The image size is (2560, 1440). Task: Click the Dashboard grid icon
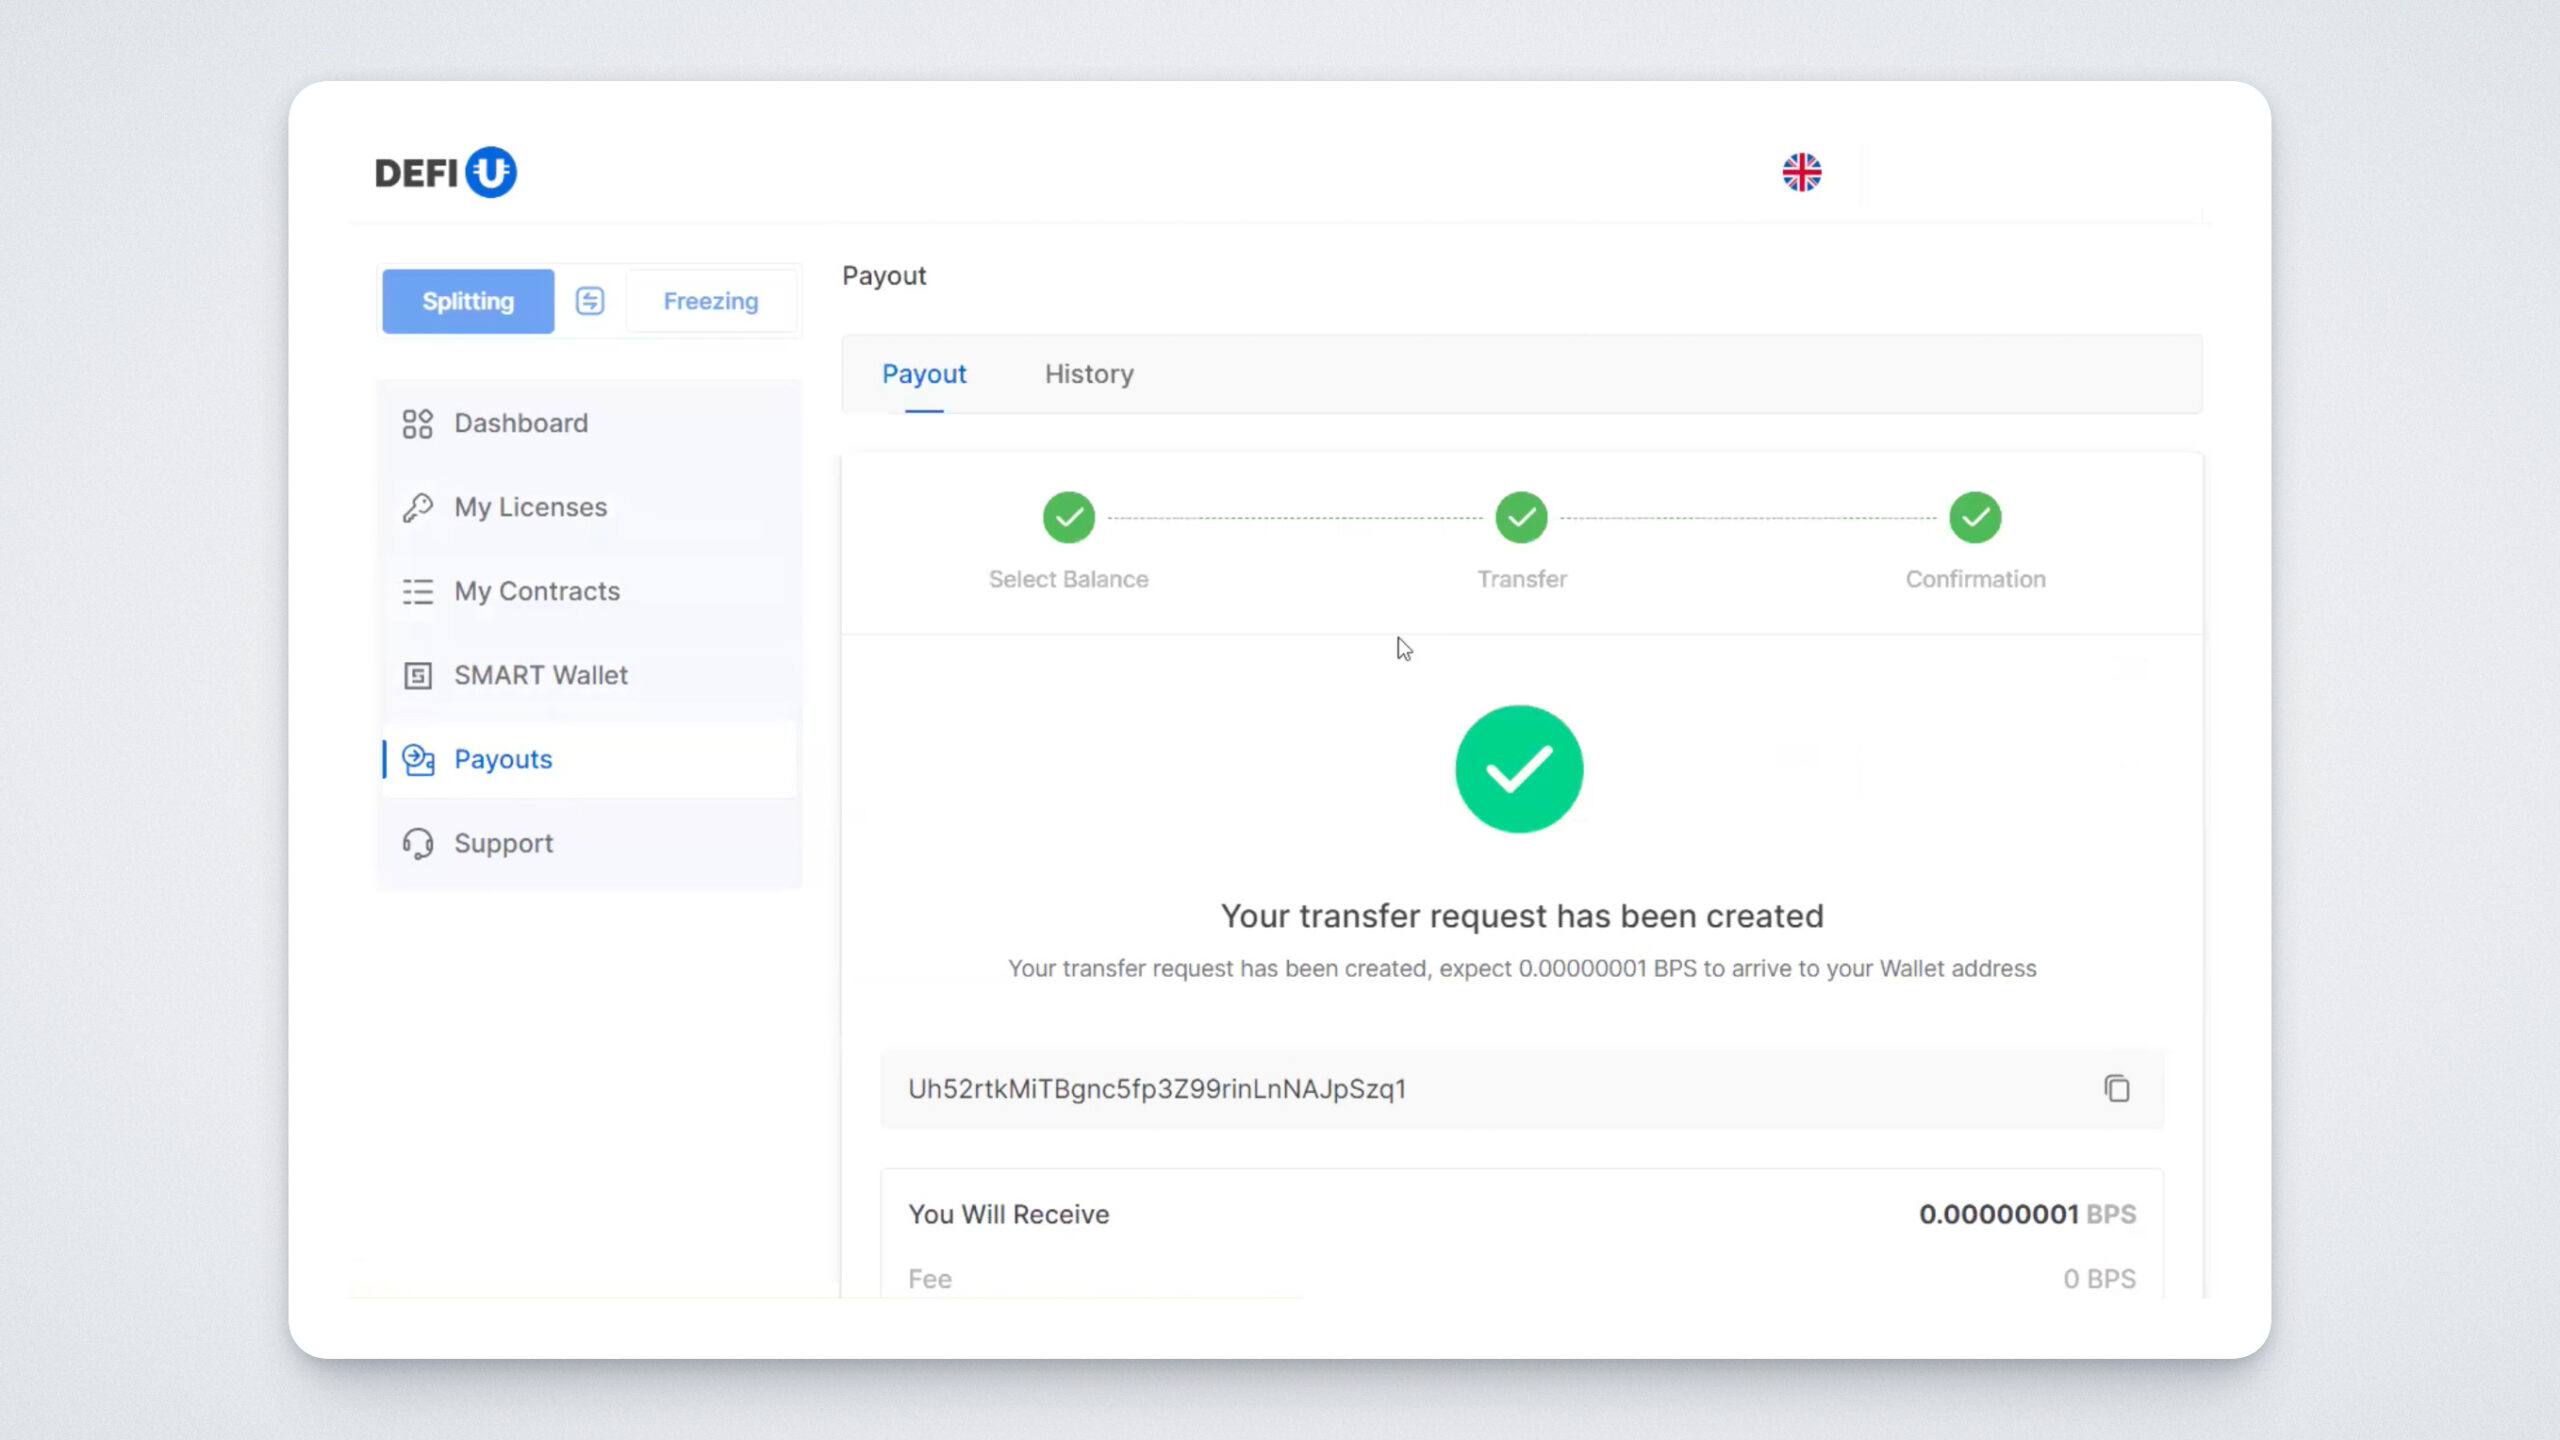click(x=417, y=424)
